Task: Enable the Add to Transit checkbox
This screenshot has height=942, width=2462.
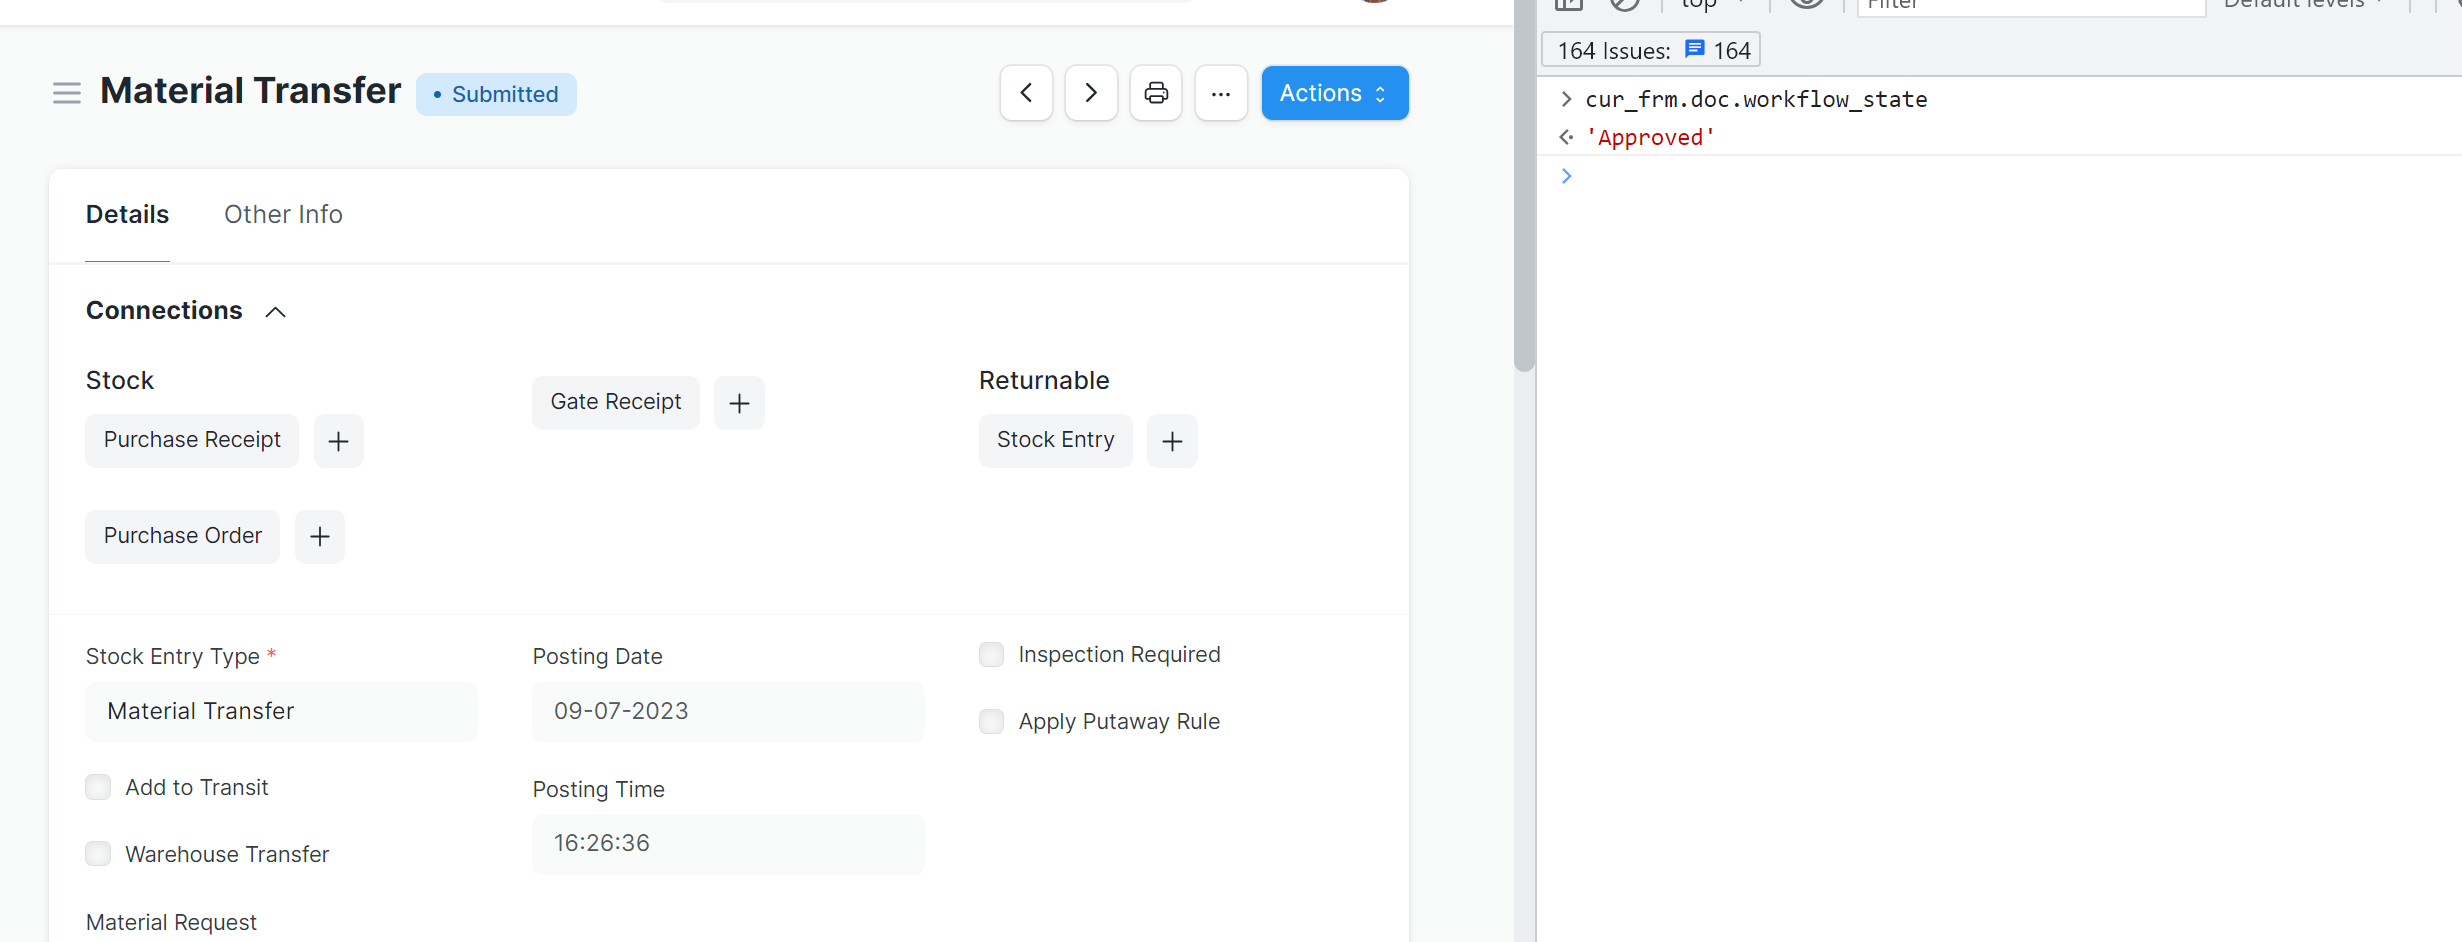Action: pos(98,787)
